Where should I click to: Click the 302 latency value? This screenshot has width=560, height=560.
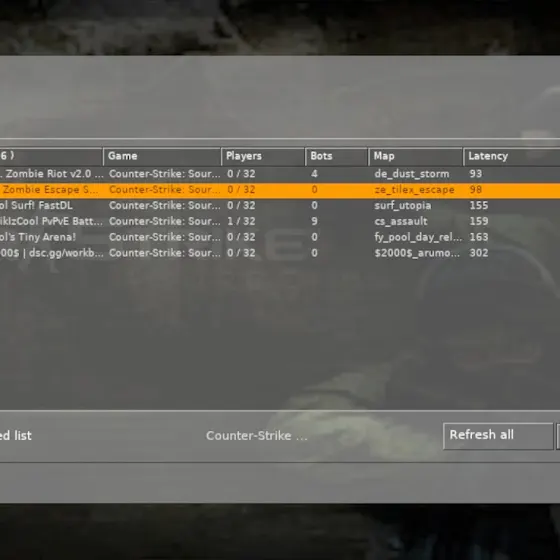tap(479, 253)
